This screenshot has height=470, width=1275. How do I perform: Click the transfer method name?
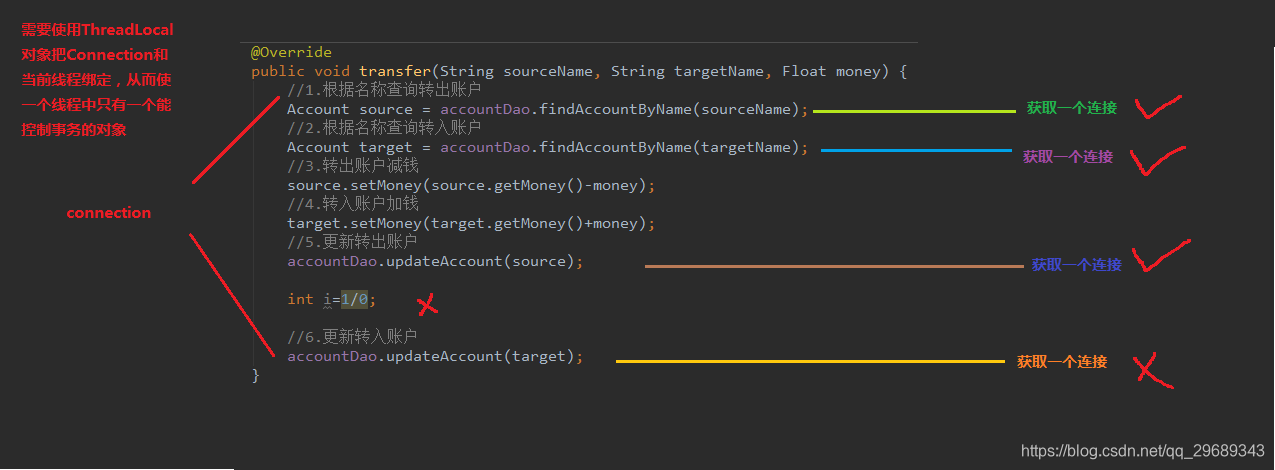pyautogui.click(x=395, y=71)
